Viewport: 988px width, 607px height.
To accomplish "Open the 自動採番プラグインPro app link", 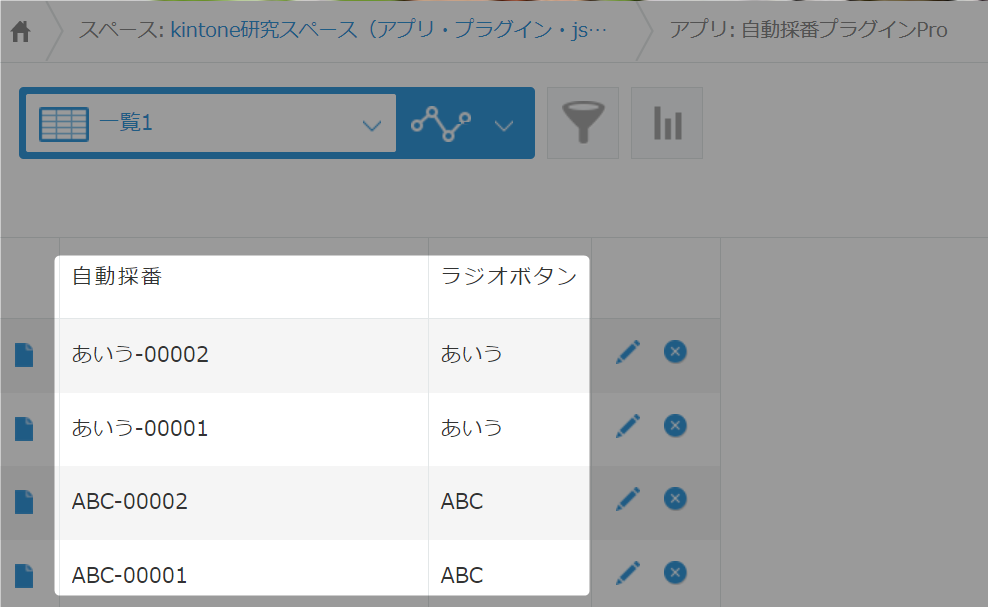I will pyautogui.click(x=843, y=29).
